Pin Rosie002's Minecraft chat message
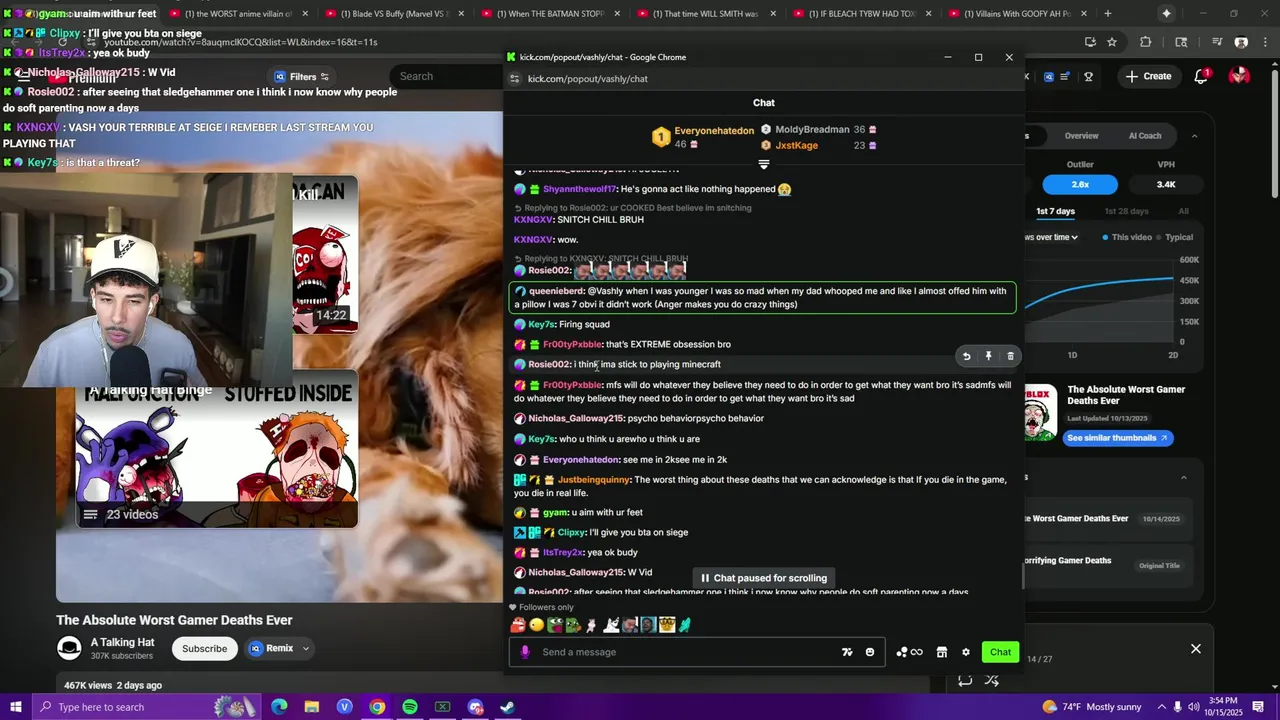 (988, 356)
